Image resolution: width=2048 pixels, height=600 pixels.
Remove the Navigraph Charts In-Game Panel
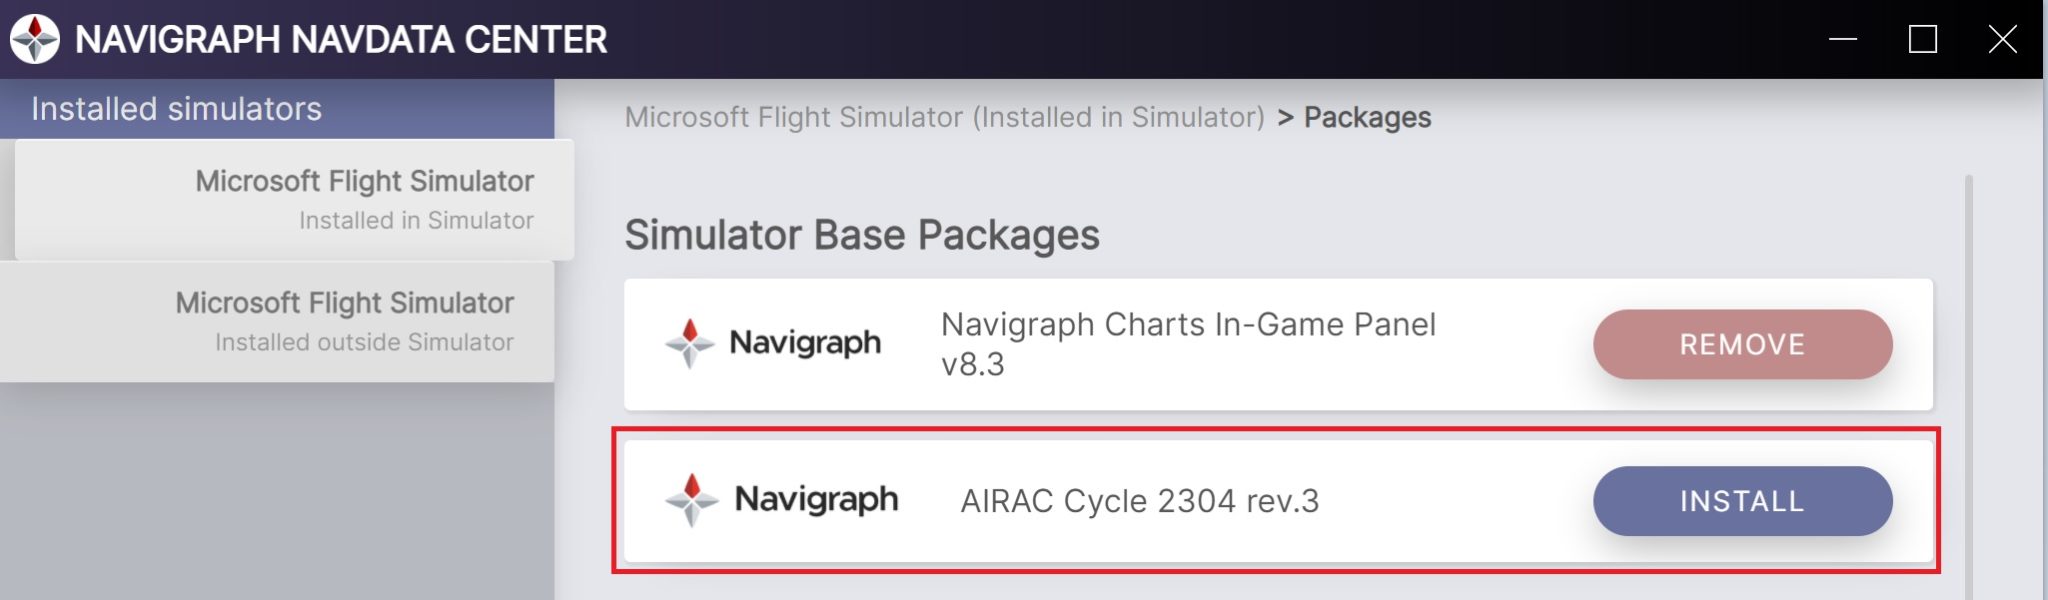point(1742,344)
